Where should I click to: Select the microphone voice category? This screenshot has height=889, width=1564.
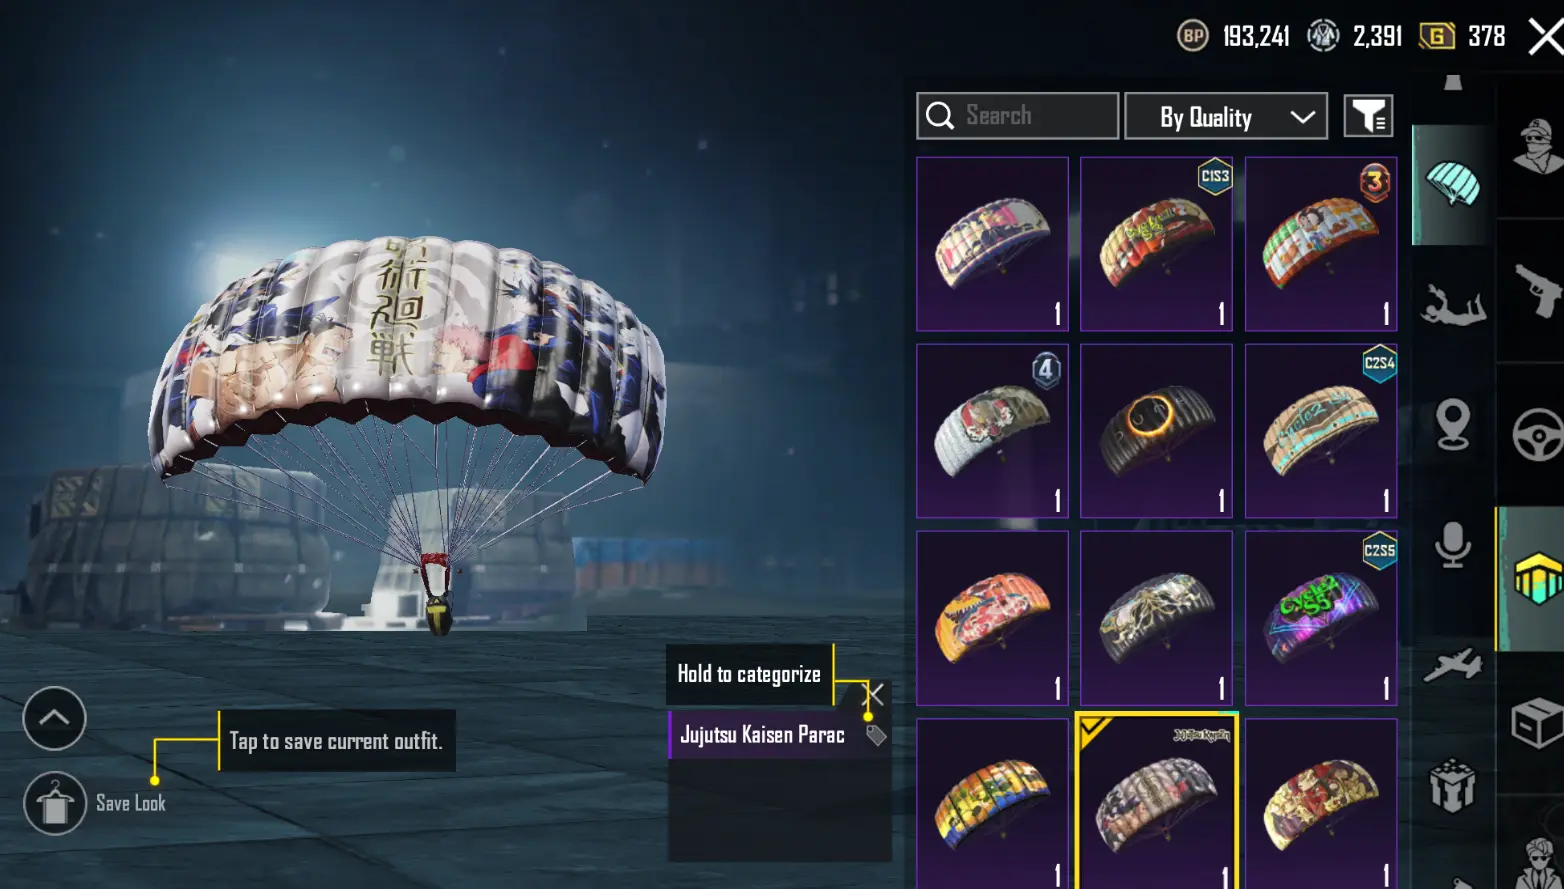coord(1453,545)
